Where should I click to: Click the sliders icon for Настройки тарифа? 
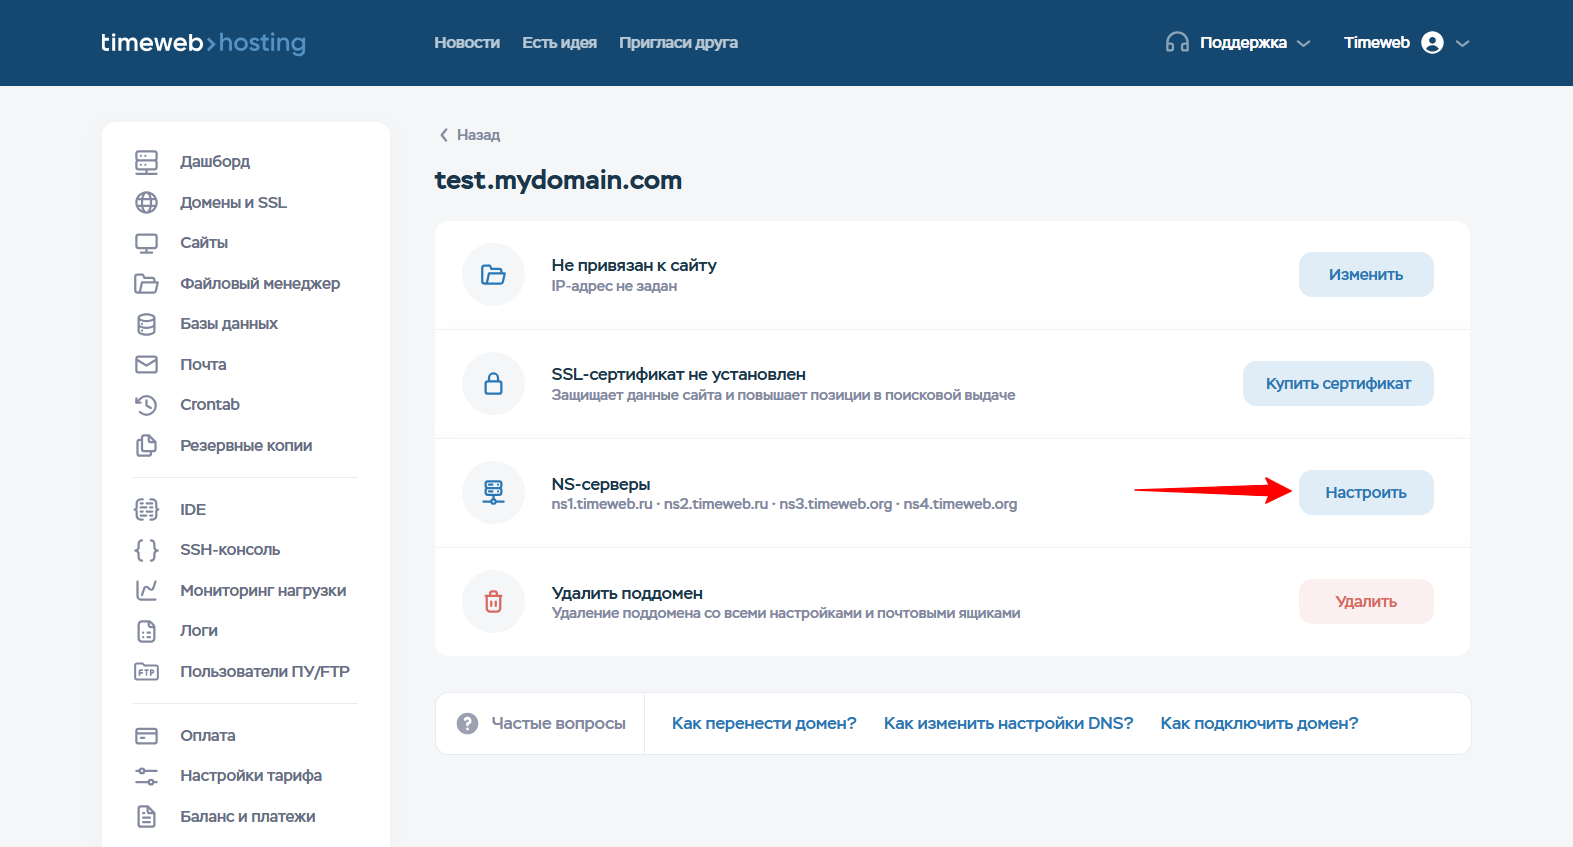pos(146,776)
